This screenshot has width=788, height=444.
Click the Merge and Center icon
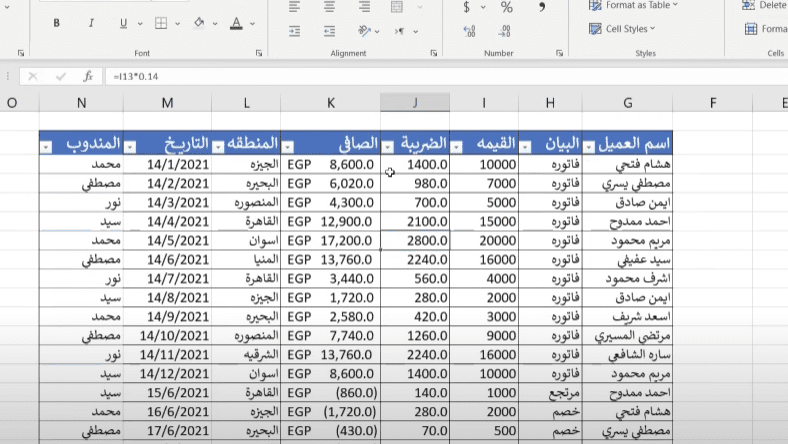point(397,7)
